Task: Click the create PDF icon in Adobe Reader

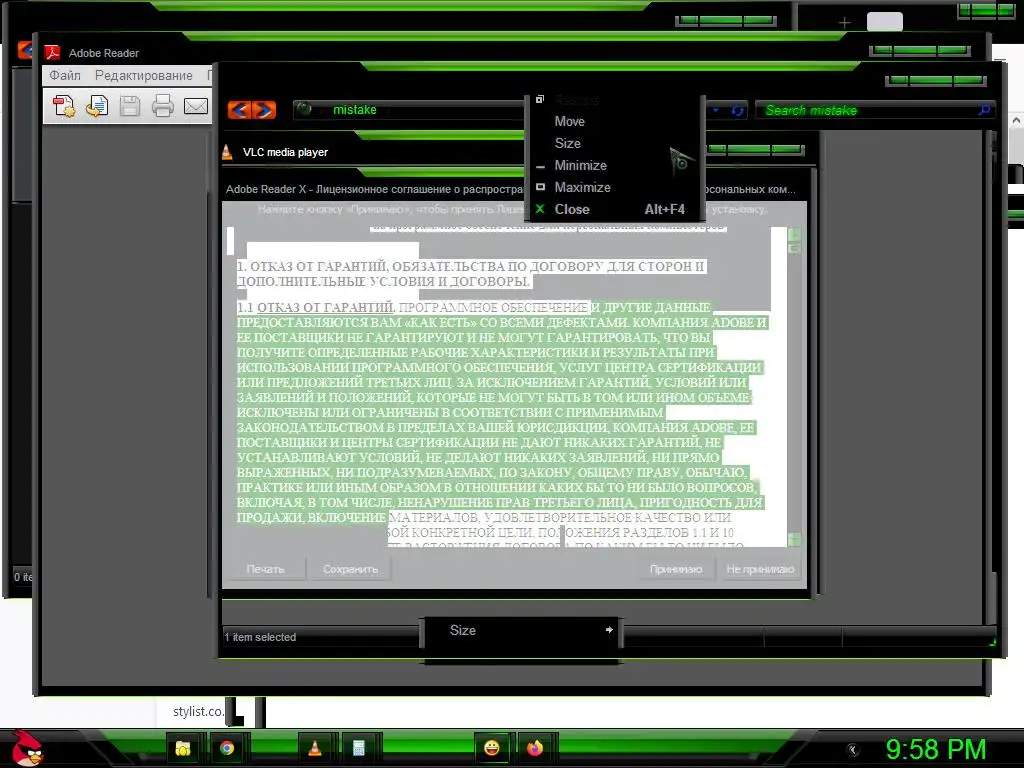Action: (64, 106)
